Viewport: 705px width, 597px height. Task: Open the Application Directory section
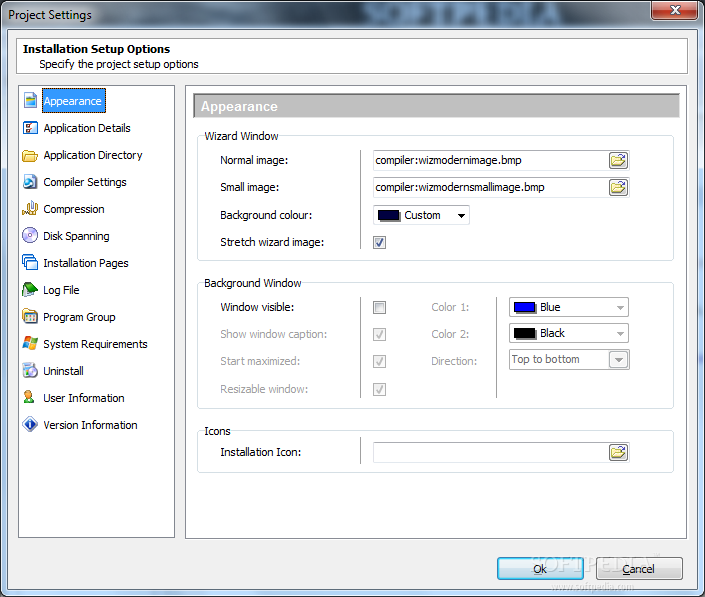coord(93,155)
